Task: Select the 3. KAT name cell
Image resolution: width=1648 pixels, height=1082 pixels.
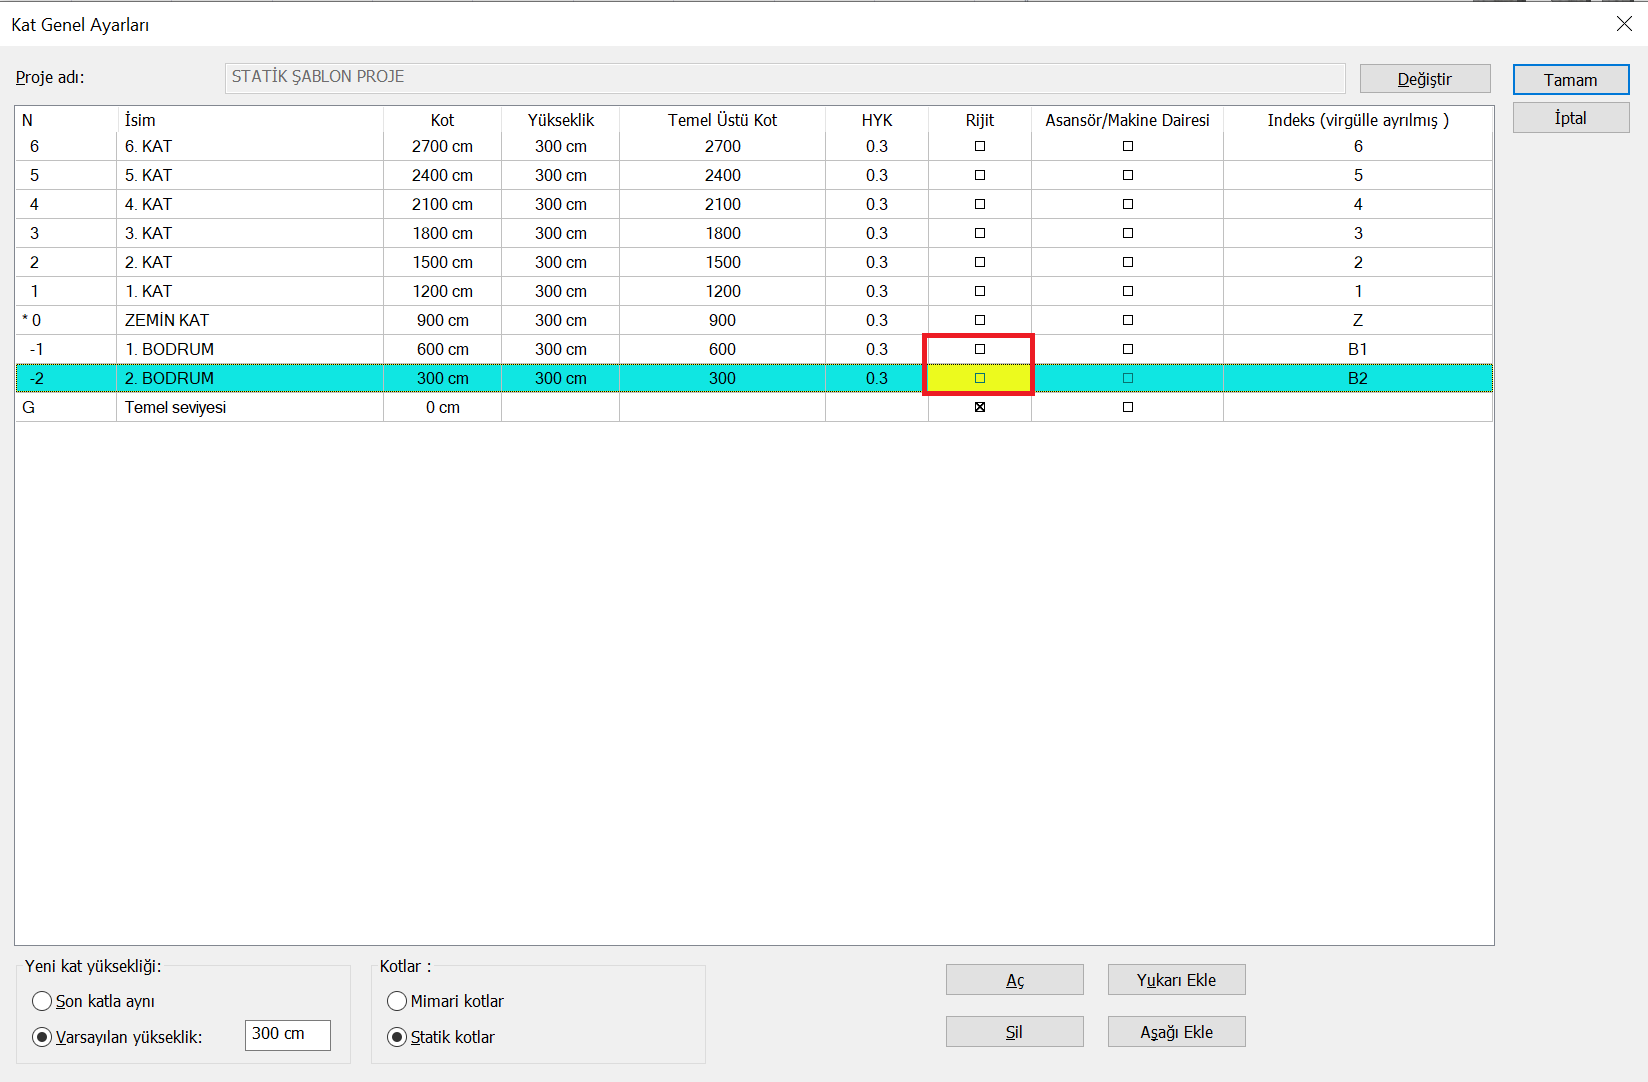Action: coord(249,233)
